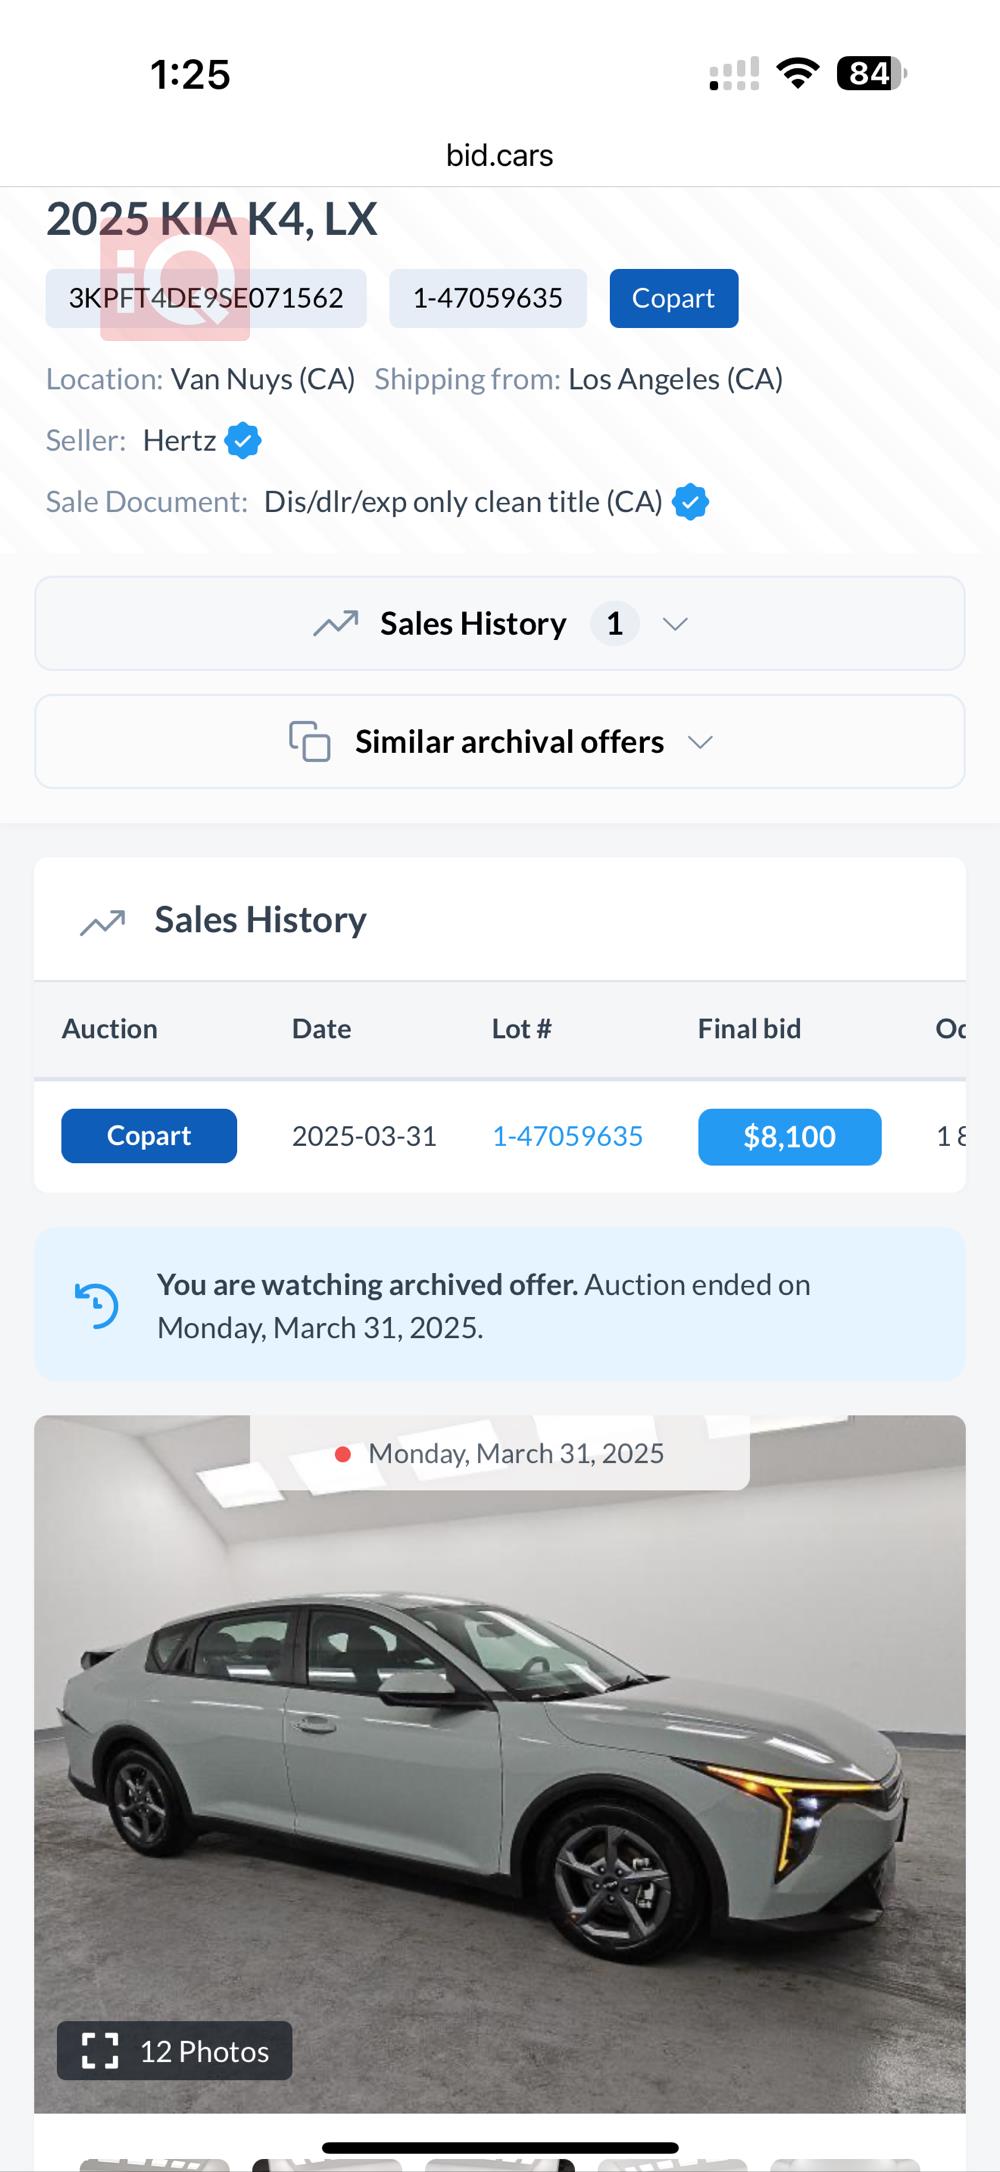Image resolution: width=1000 pixels, height=2172 pixels.
Task: Click the Copart badge near the VIN
Action: (673, 298)
